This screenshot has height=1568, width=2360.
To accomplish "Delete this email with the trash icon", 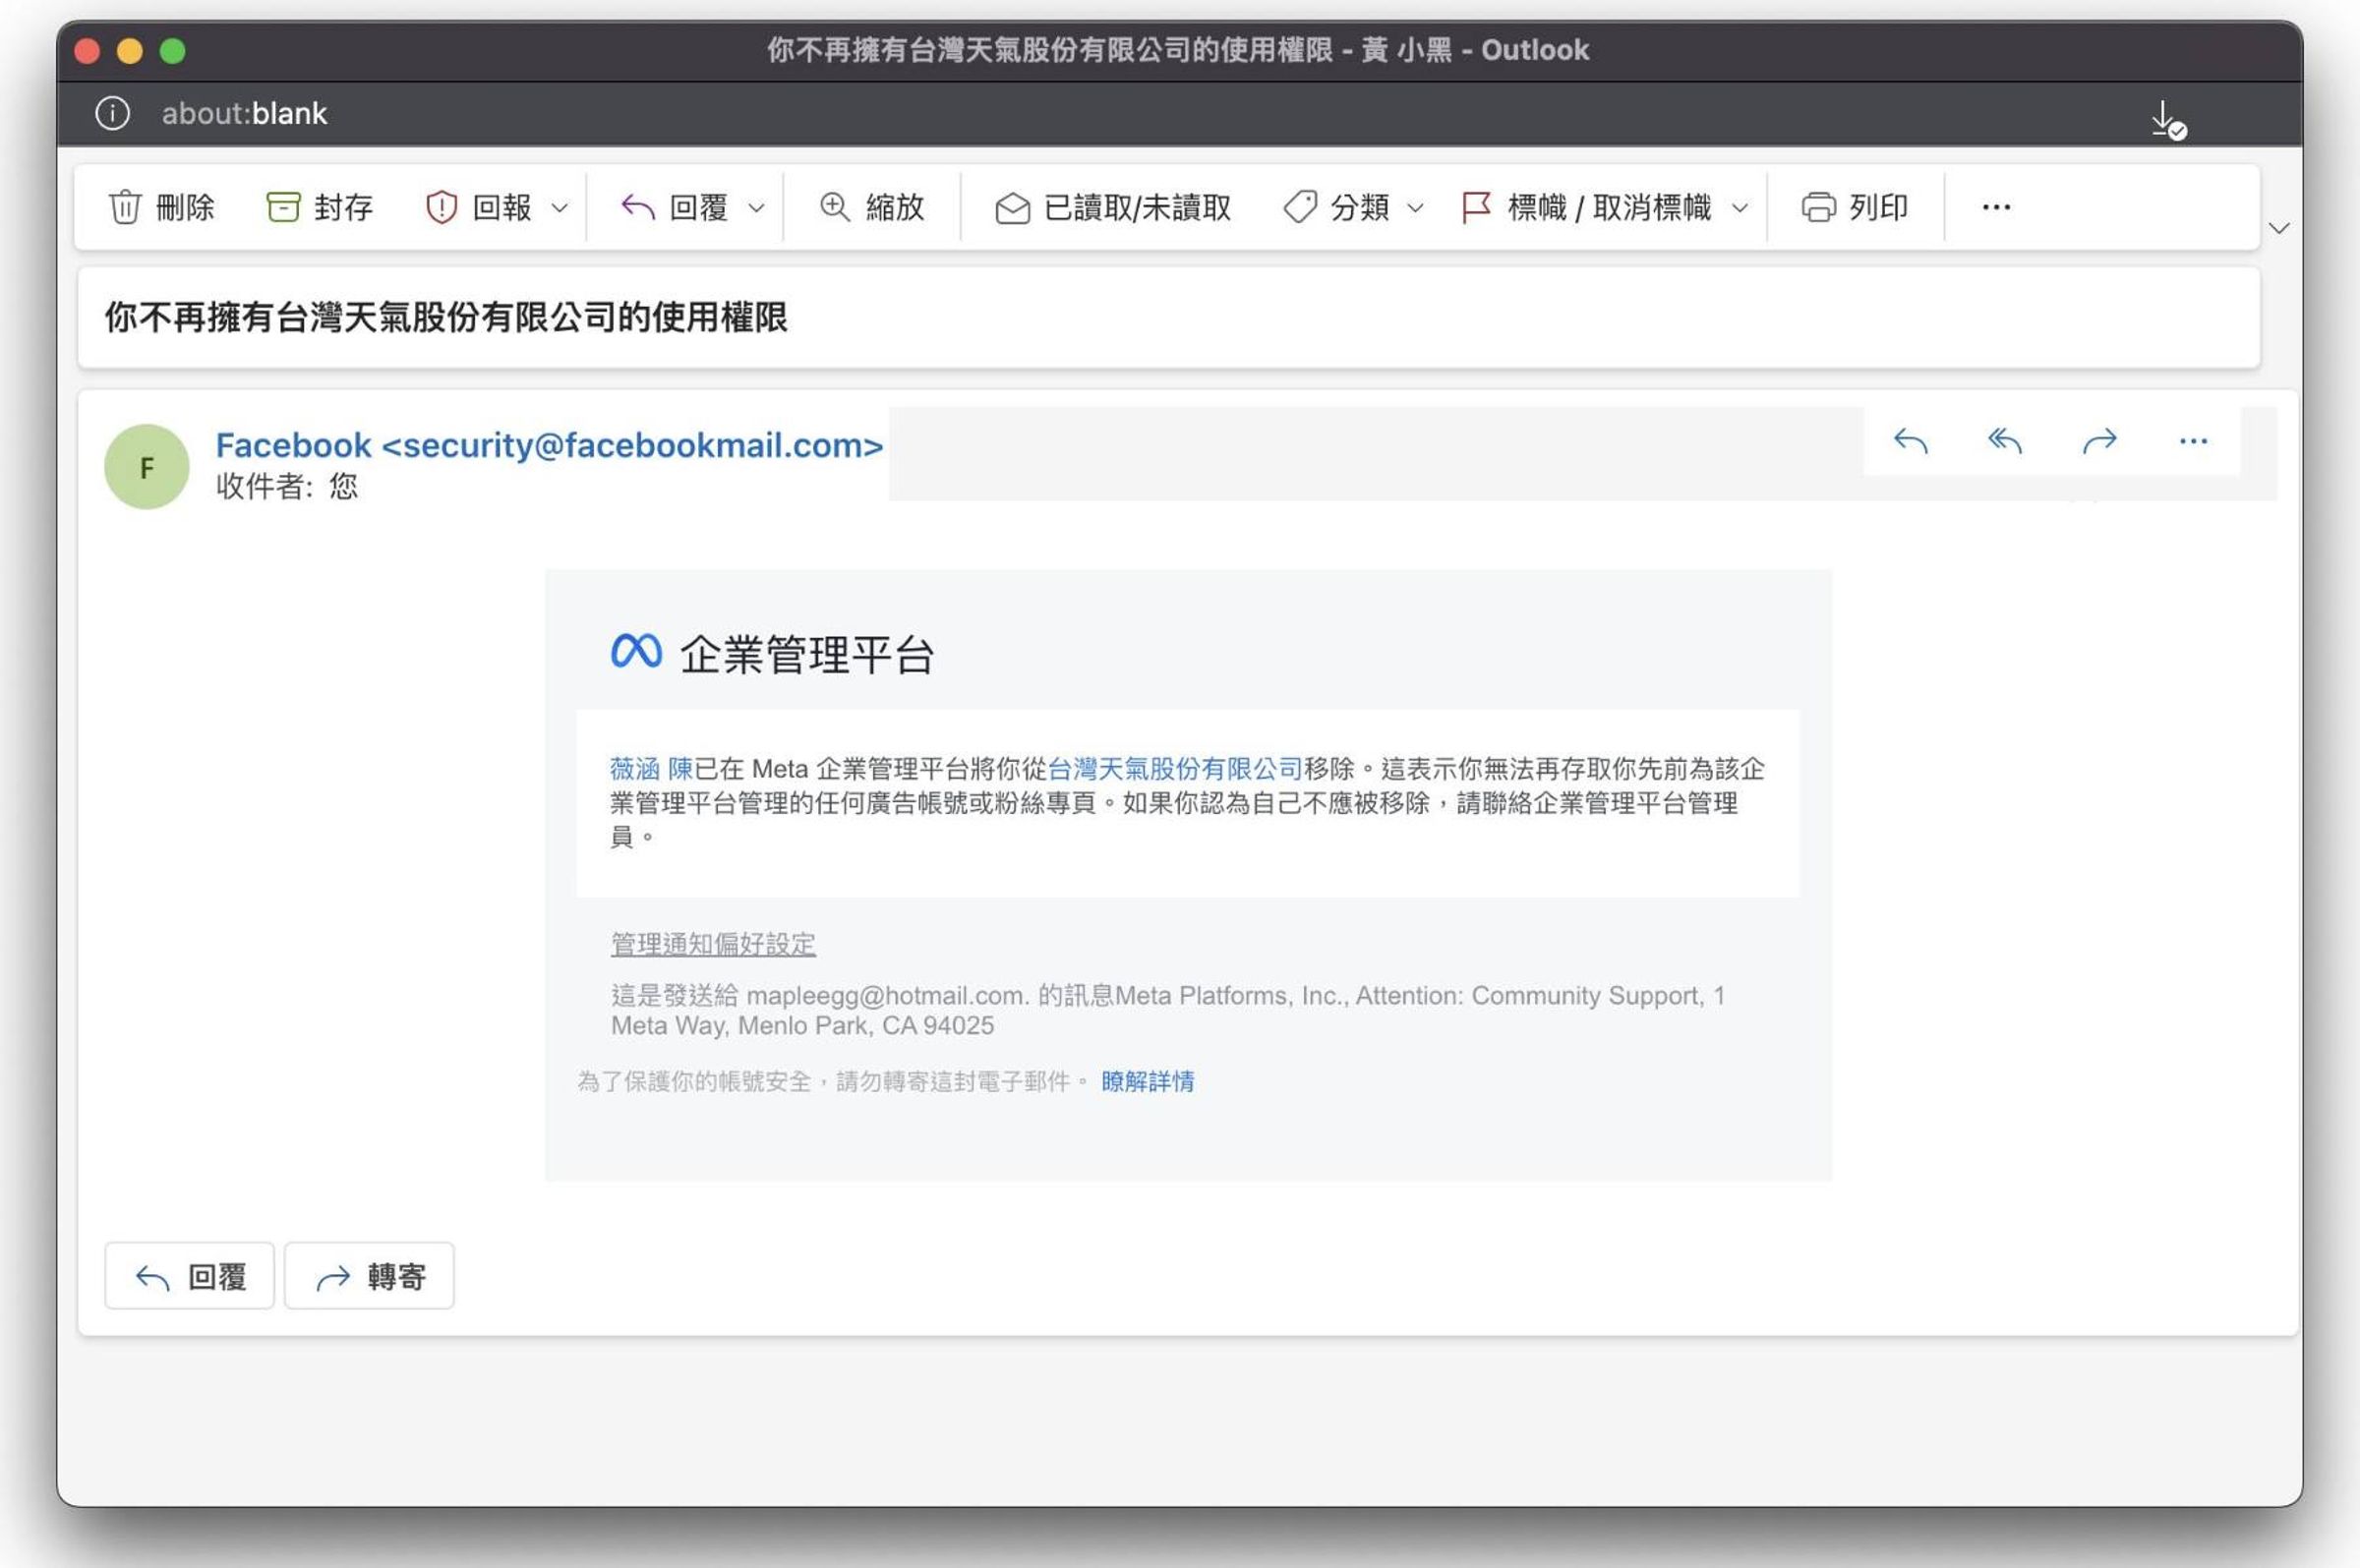I will [x=161, y=207].
